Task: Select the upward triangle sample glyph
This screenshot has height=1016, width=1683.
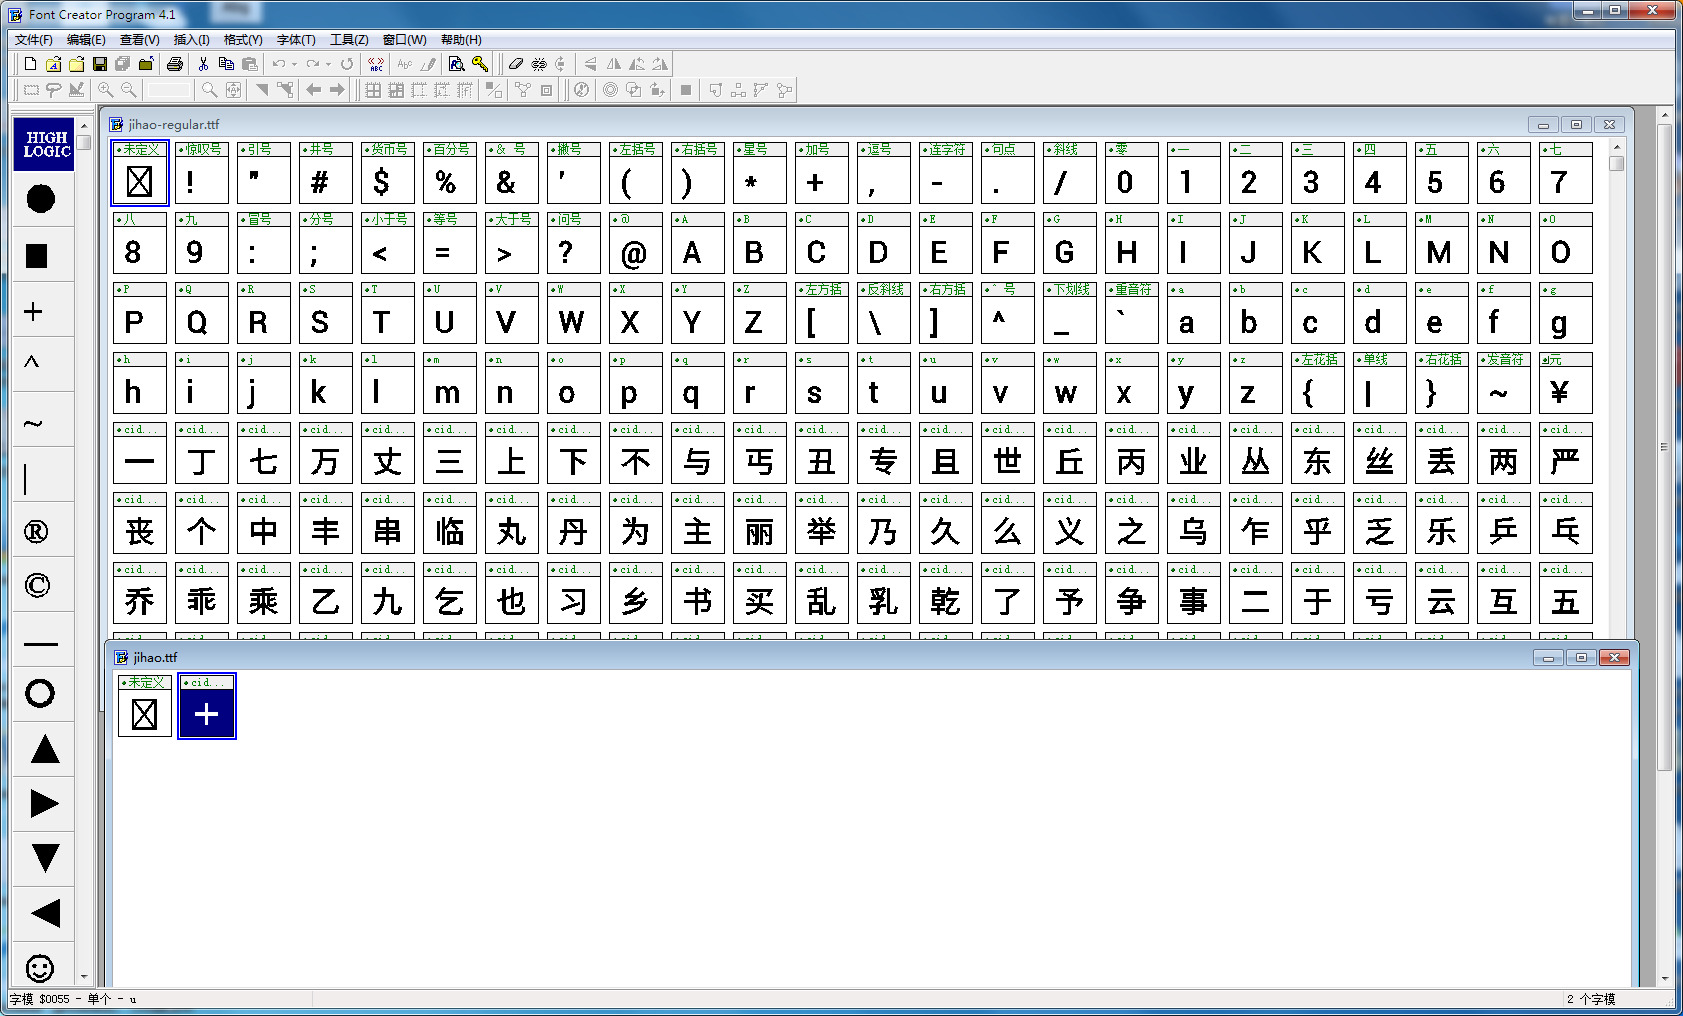Action: click(45, 749)
